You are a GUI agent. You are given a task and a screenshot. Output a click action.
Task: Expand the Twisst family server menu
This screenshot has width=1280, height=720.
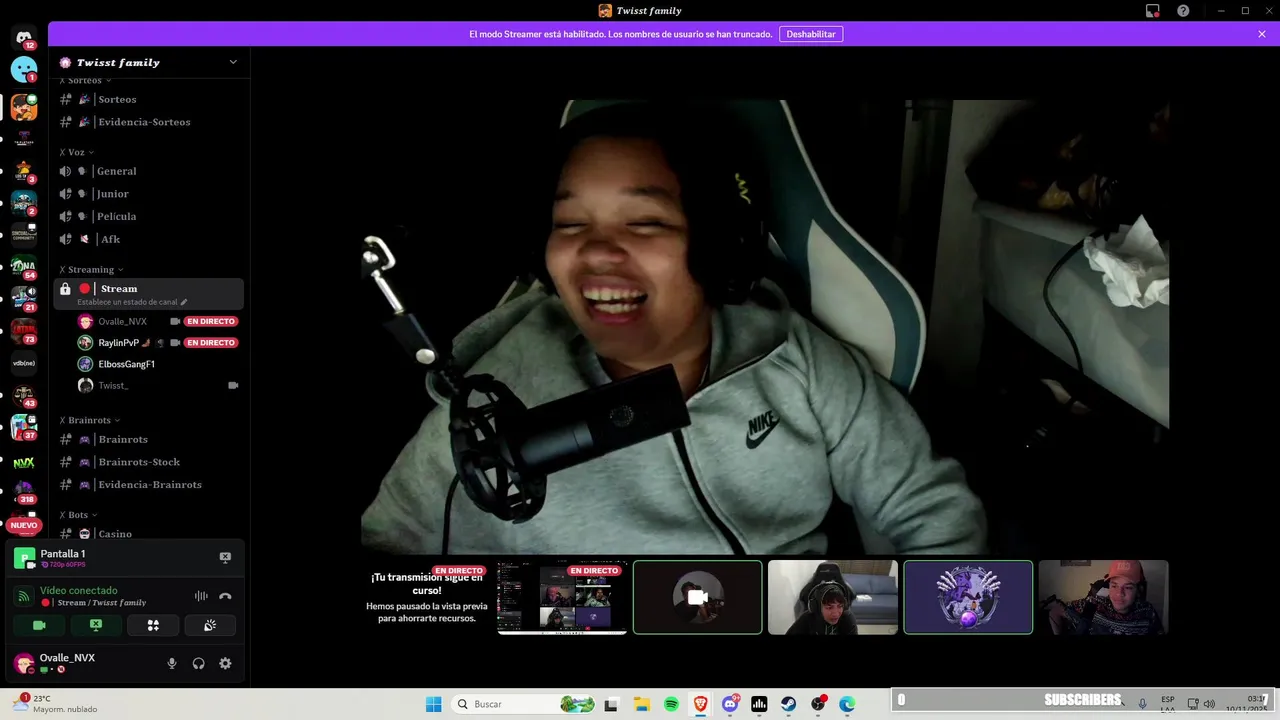(x=233, y=62)
